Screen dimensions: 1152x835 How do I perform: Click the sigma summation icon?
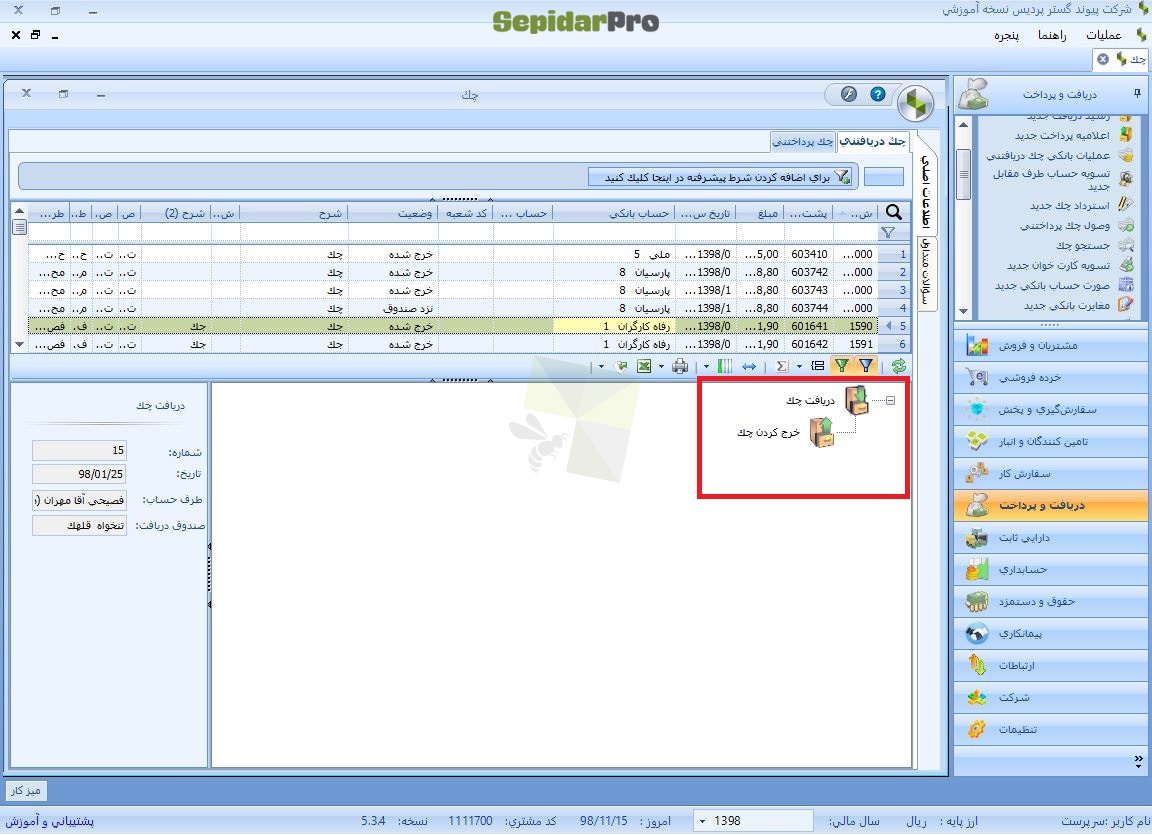782,366
